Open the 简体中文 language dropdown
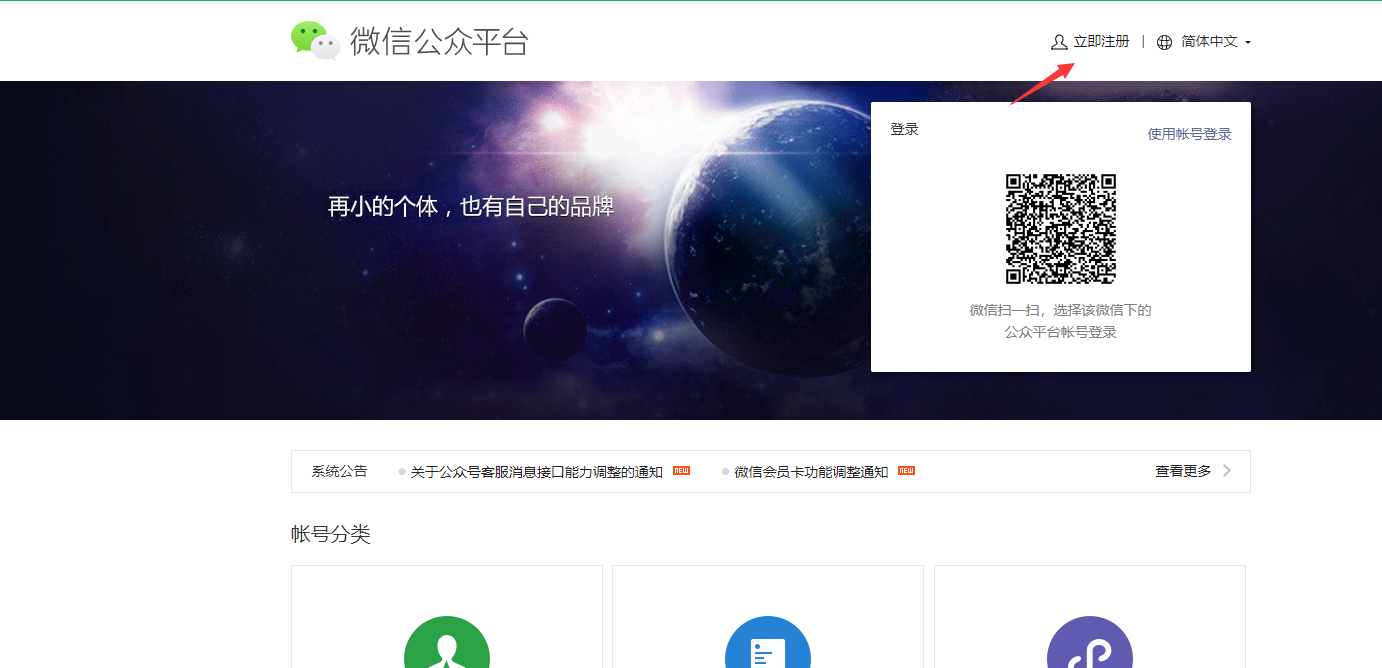 click(1215, 42)
